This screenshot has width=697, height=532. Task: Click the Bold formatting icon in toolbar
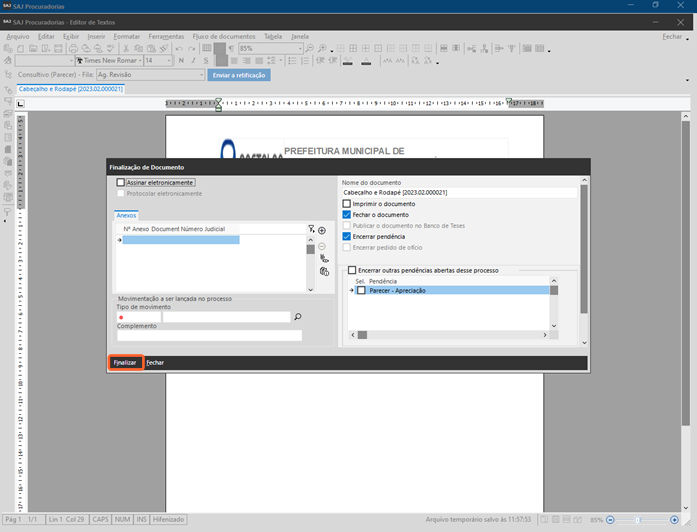(181, 61)
